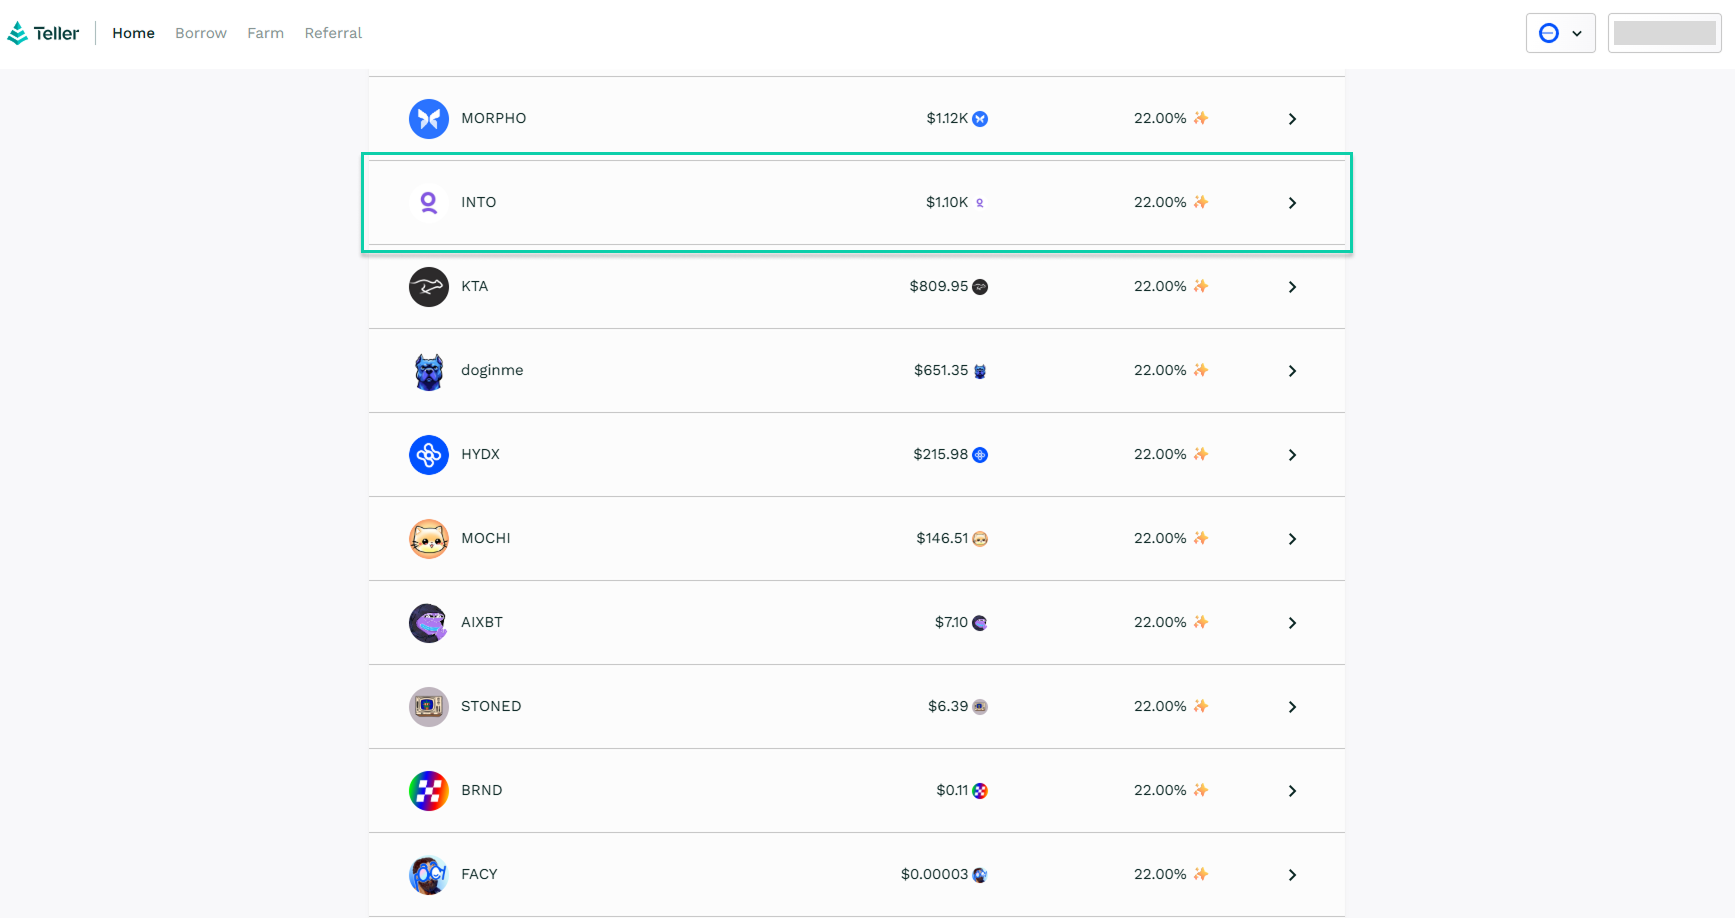This screenshot has height=918, width=1735.
Task: Click the HYDX token icon
Action: (x=428, y=455)
